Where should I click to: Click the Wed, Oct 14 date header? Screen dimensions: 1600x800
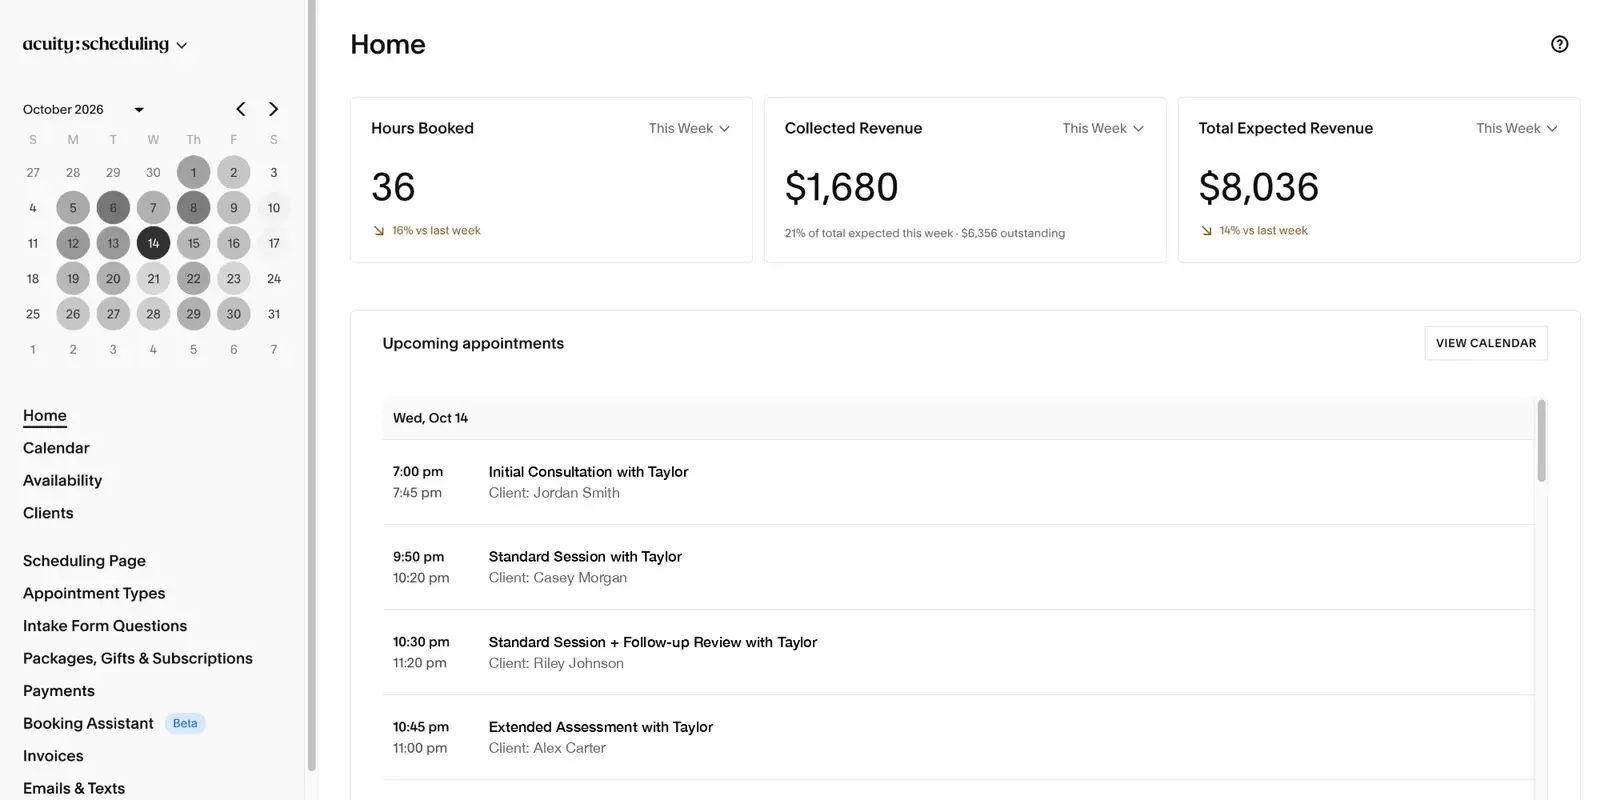click(430, 418)
